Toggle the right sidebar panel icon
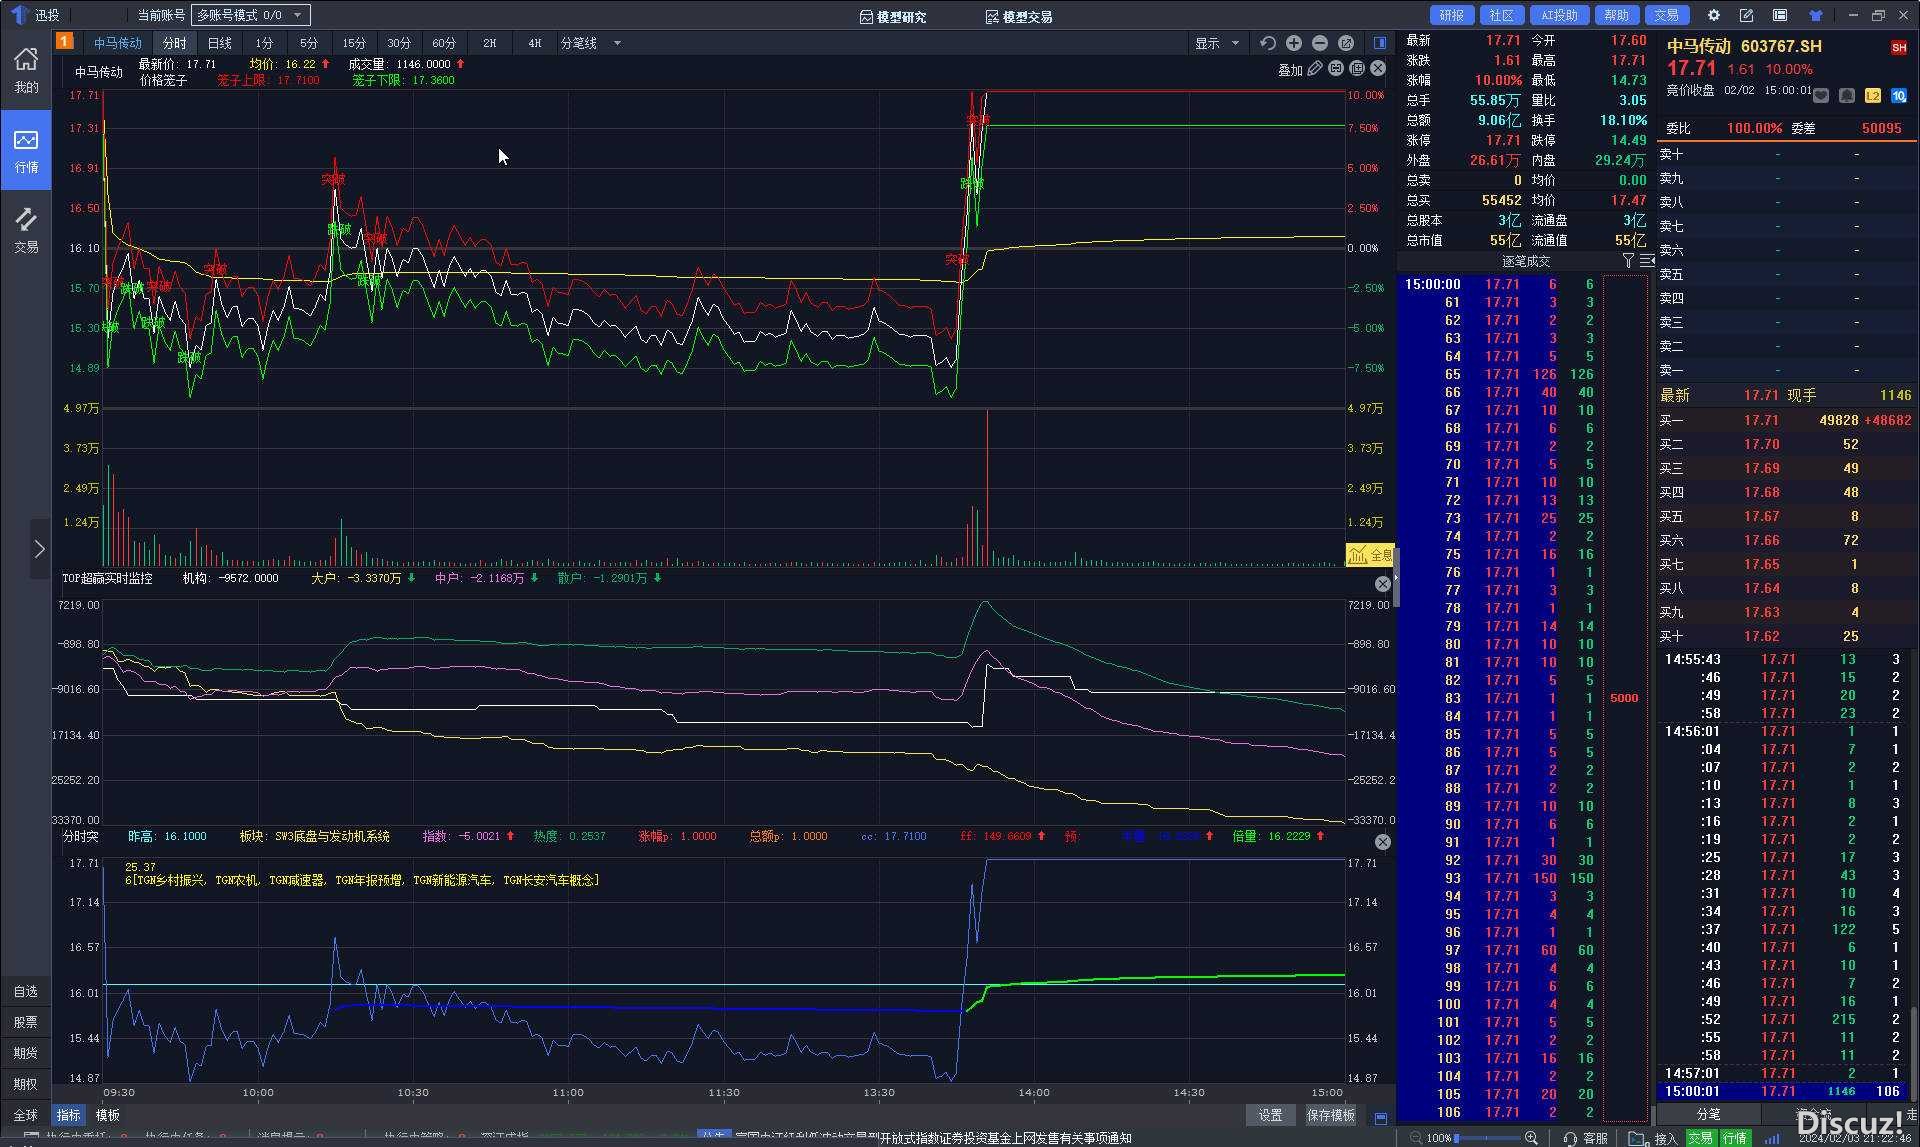The width and height of the screenshot is (1920, 1147). 1380,43
